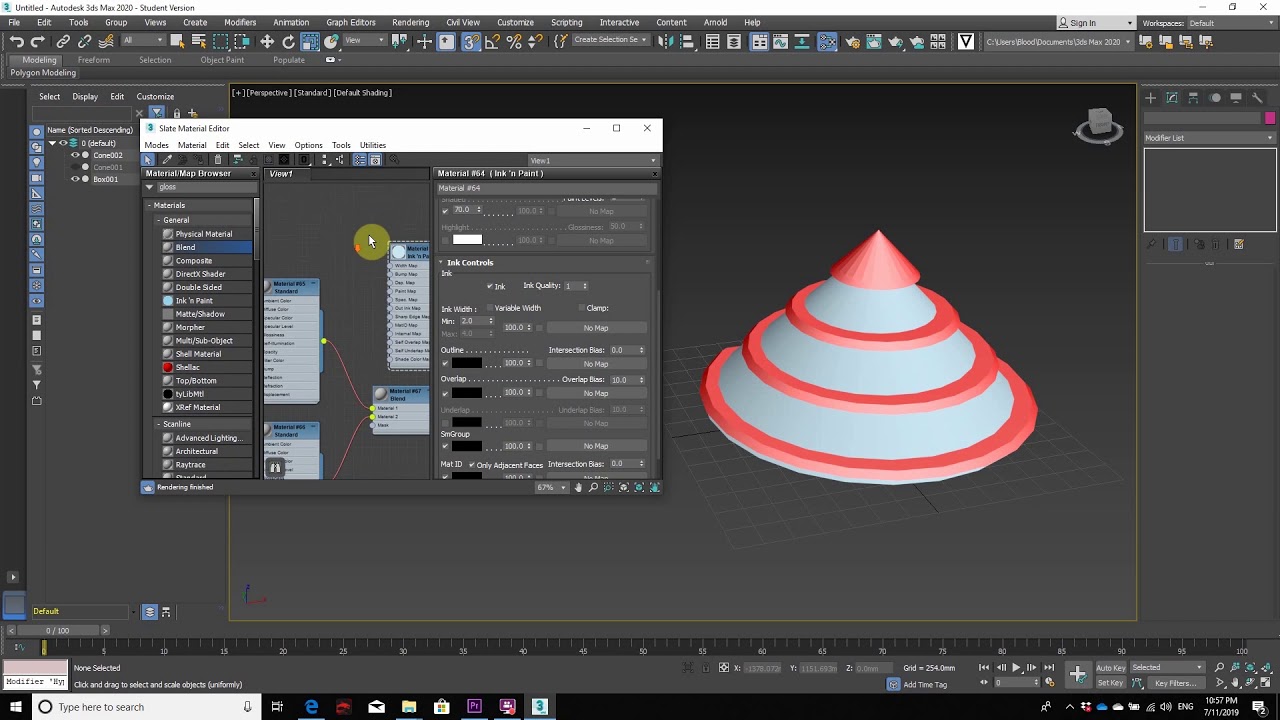The width and height of the screenshot is (1280, 720).
Task: Select the Rotate transform tool
Action: click(x=289, y=41)
